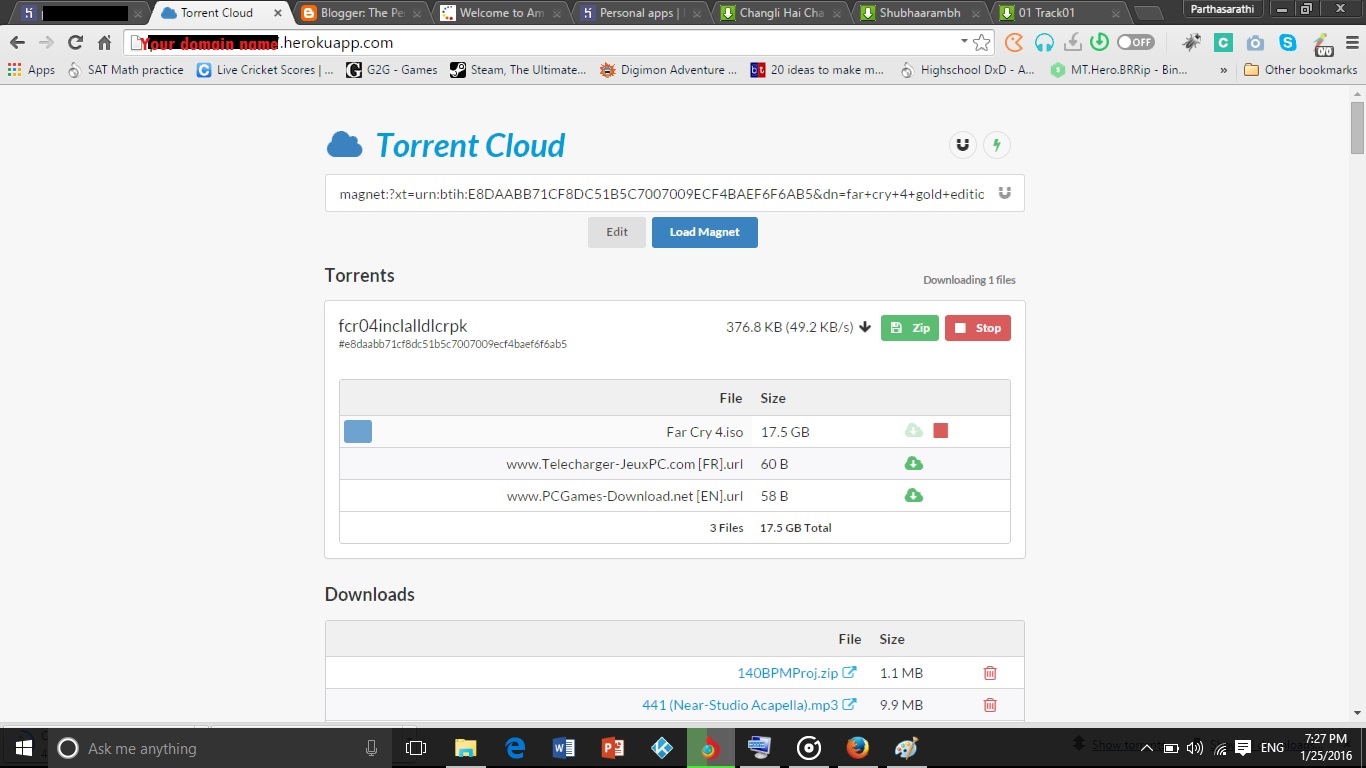The image size is (1366, 768).
Task: Delete 441 (Near-Studio Acapella).mp3 with trash icon
Action: click(x=990, y=705)
